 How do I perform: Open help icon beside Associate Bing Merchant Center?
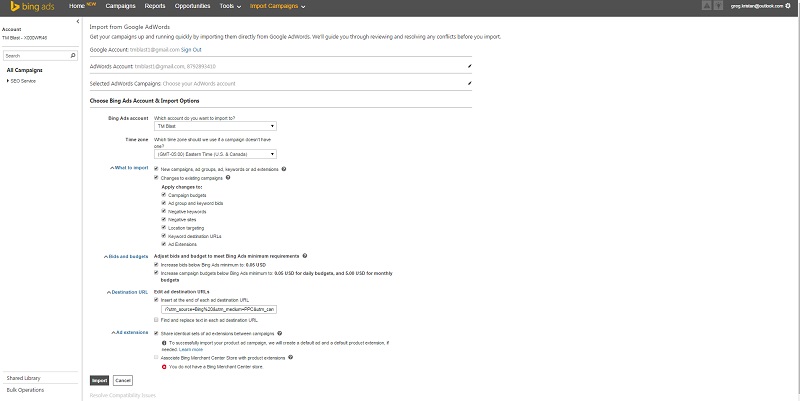point(290,357)
